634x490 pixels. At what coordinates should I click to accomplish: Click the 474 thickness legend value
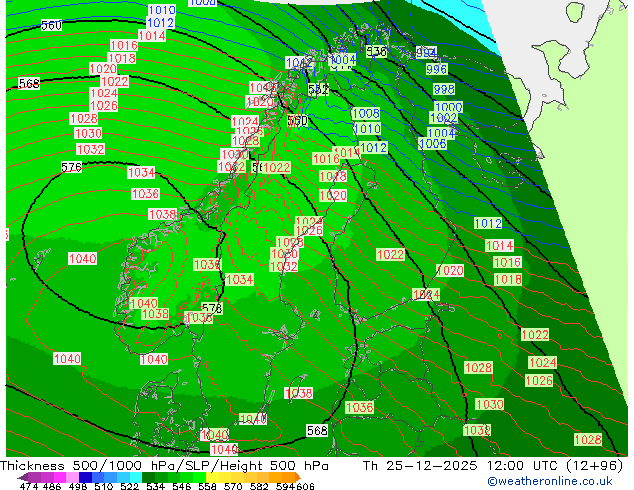29,486
